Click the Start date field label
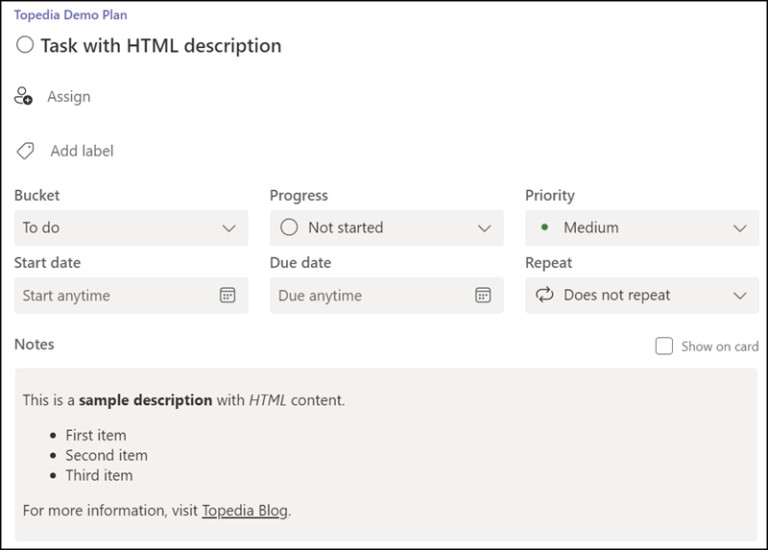 (48, 263)
